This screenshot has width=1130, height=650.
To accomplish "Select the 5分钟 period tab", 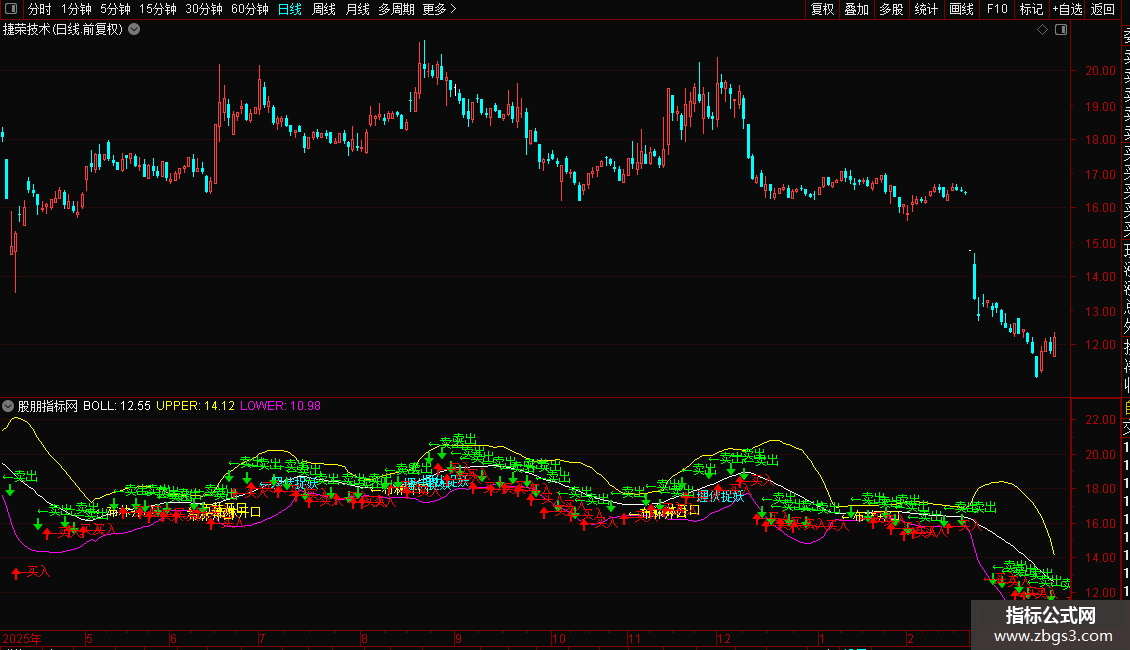I will click(115, 9).
